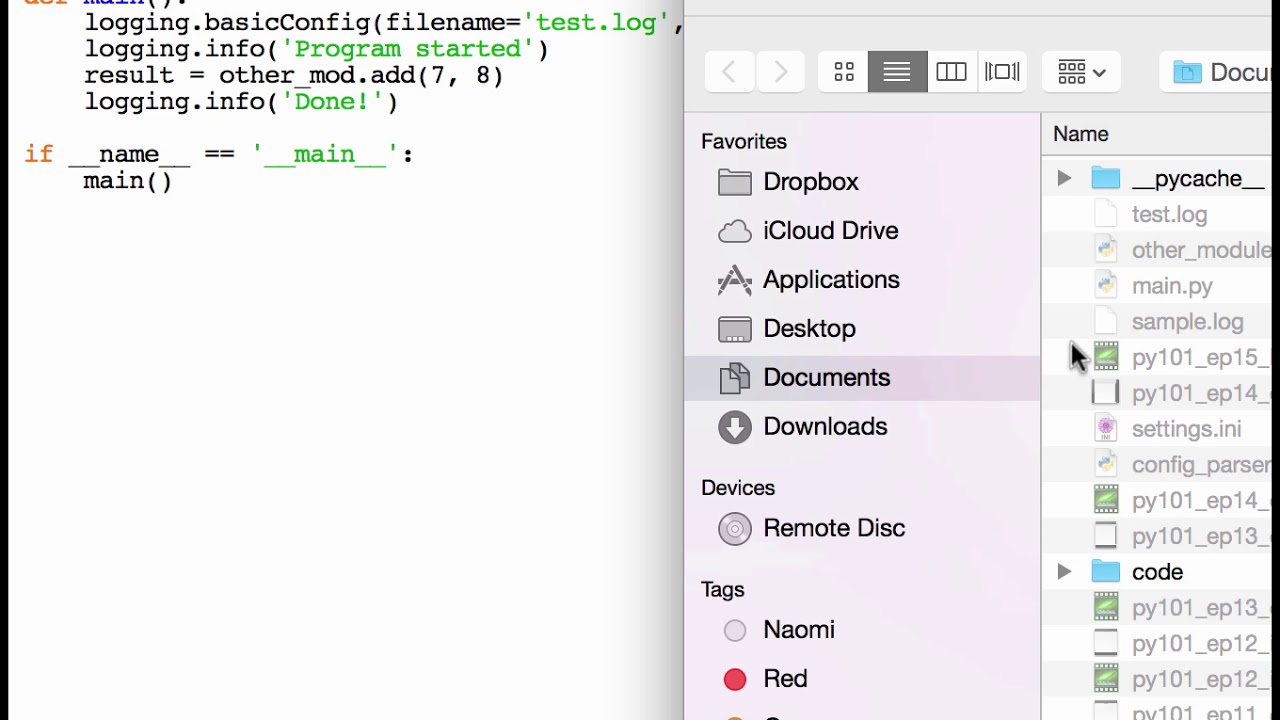Switch Finder to column view

click(951, 72)
